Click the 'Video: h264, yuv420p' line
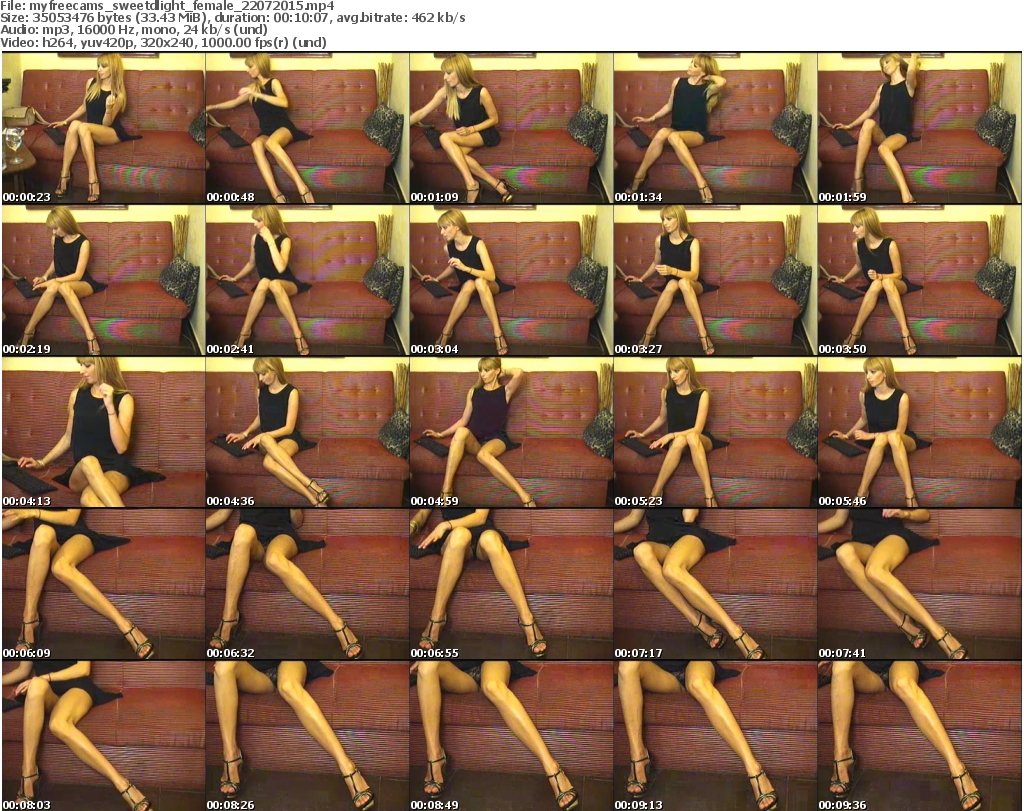Screen dimensions: 1024x811 [x=163, y=42]
